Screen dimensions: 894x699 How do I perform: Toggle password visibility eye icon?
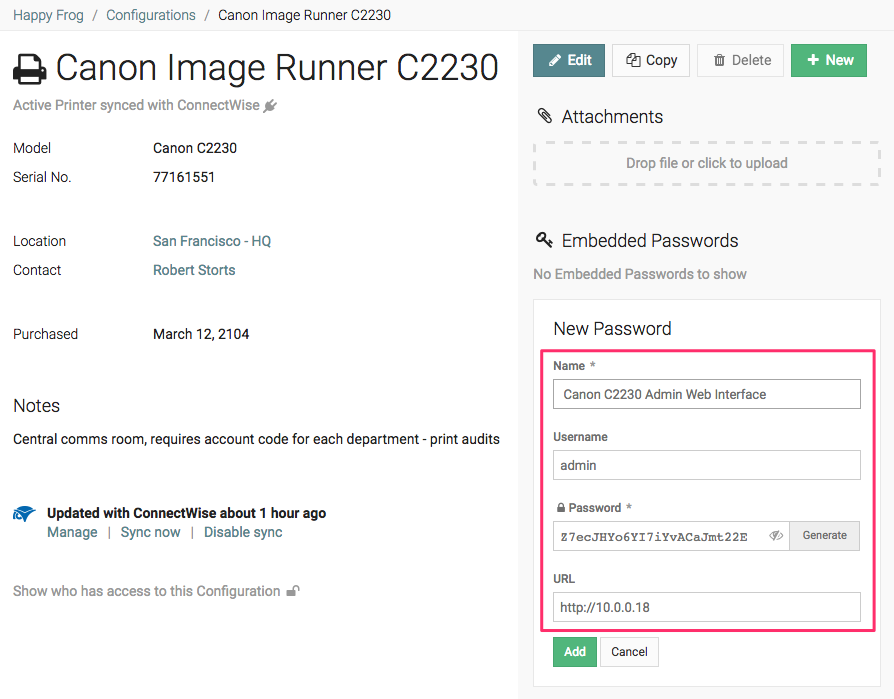click(x=775, y=536)
